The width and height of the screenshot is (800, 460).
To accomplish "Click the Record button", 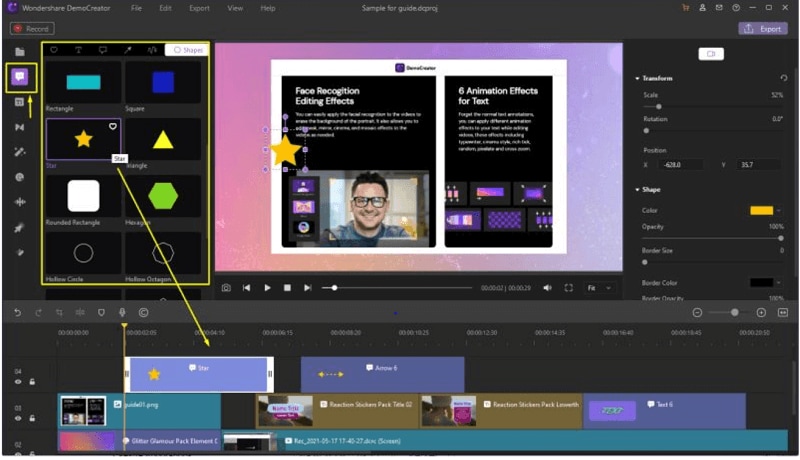I will tap(32, 29).
